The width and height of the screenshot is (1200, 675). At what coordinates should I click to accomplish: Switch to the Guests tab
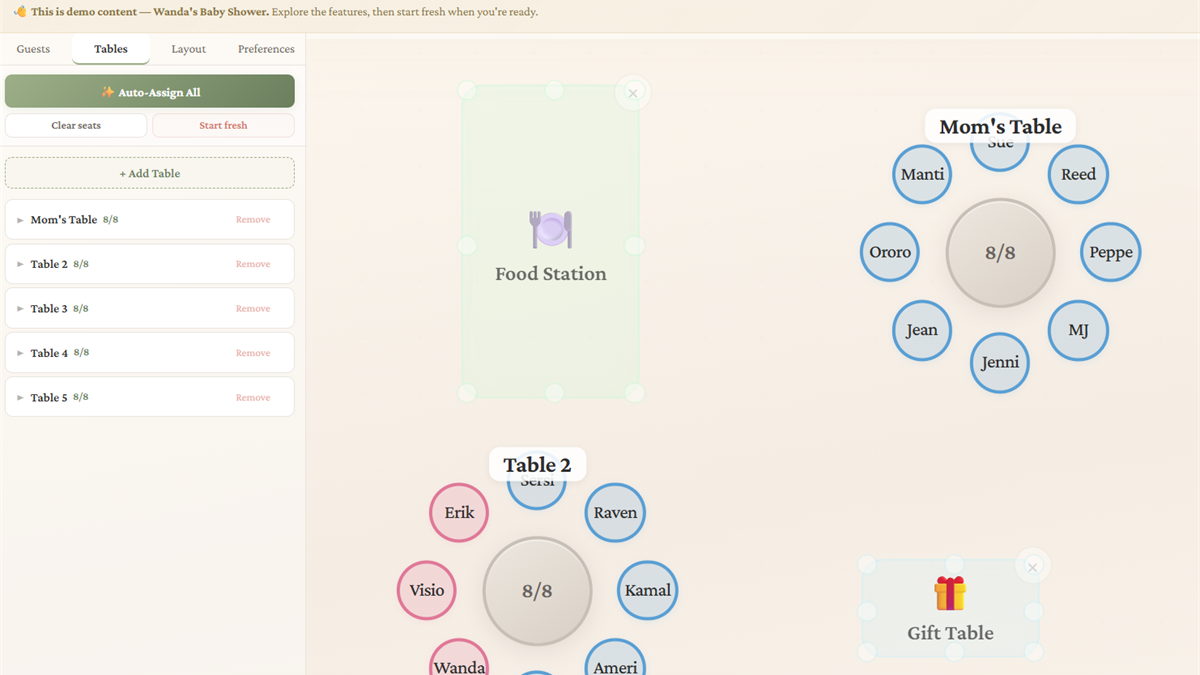(33, 49)
